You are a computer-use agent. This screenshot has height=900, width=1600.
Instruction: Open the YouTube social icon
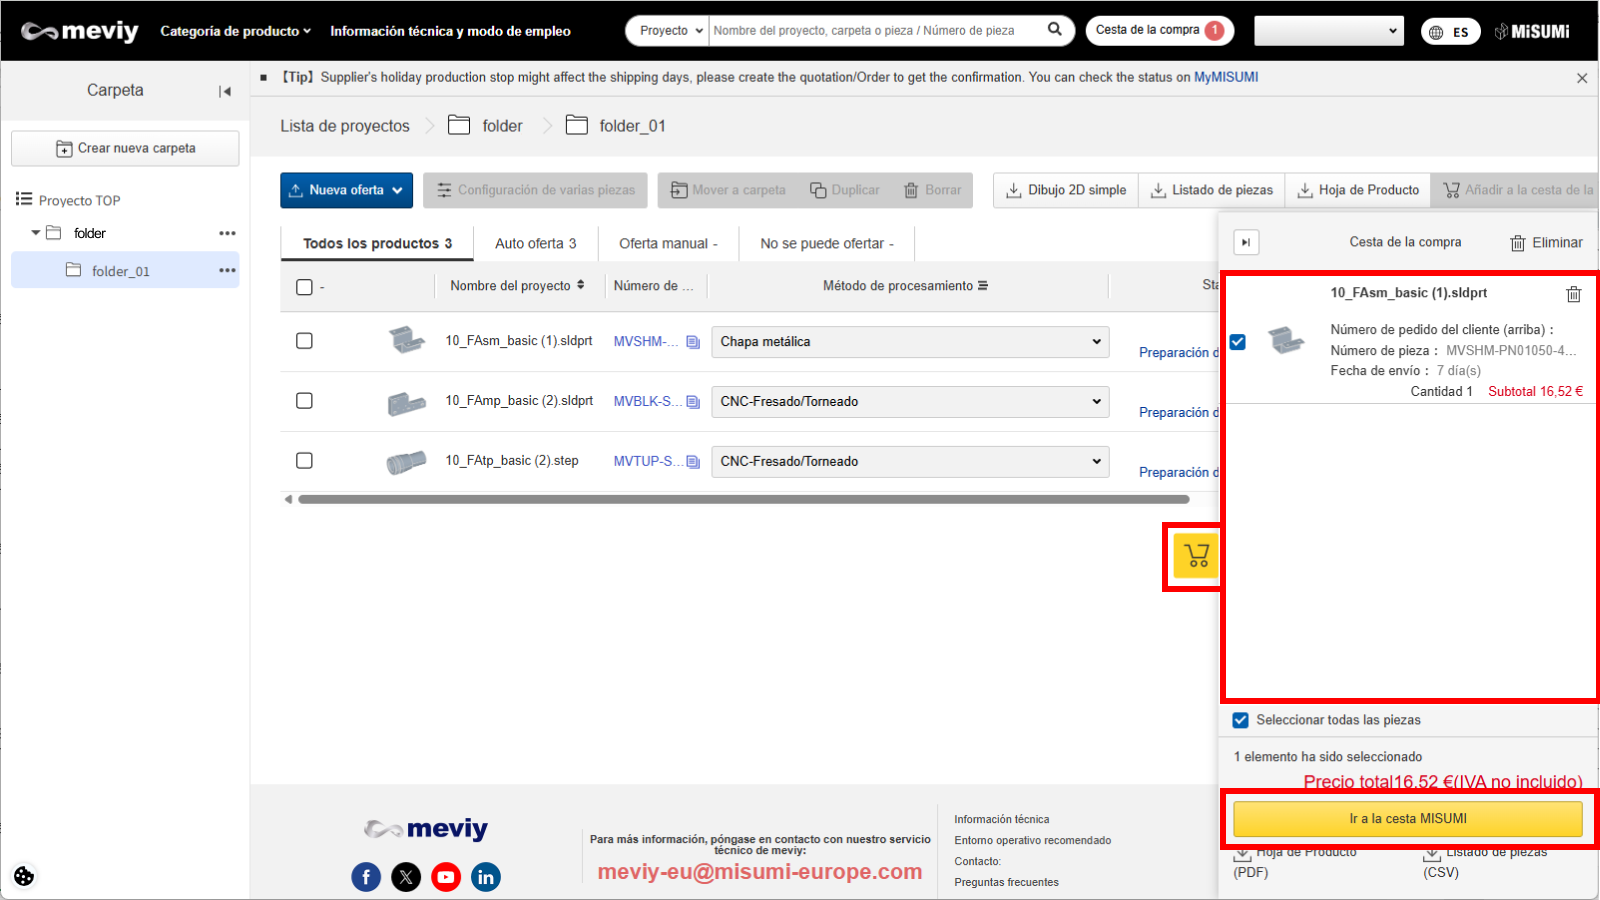point(446,877)
